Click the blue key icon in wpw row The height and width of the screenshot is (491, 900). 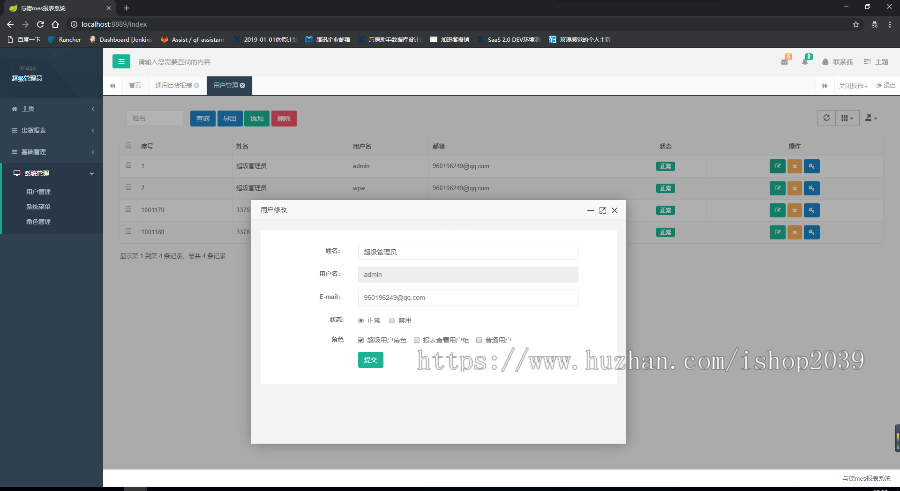(x=812, y=188)
